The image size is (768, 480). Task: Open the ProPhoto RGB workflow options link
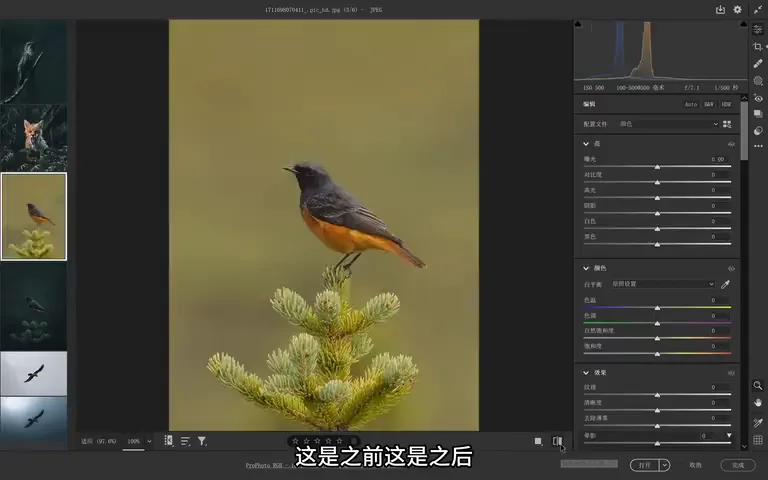click(x=270, y=465)
